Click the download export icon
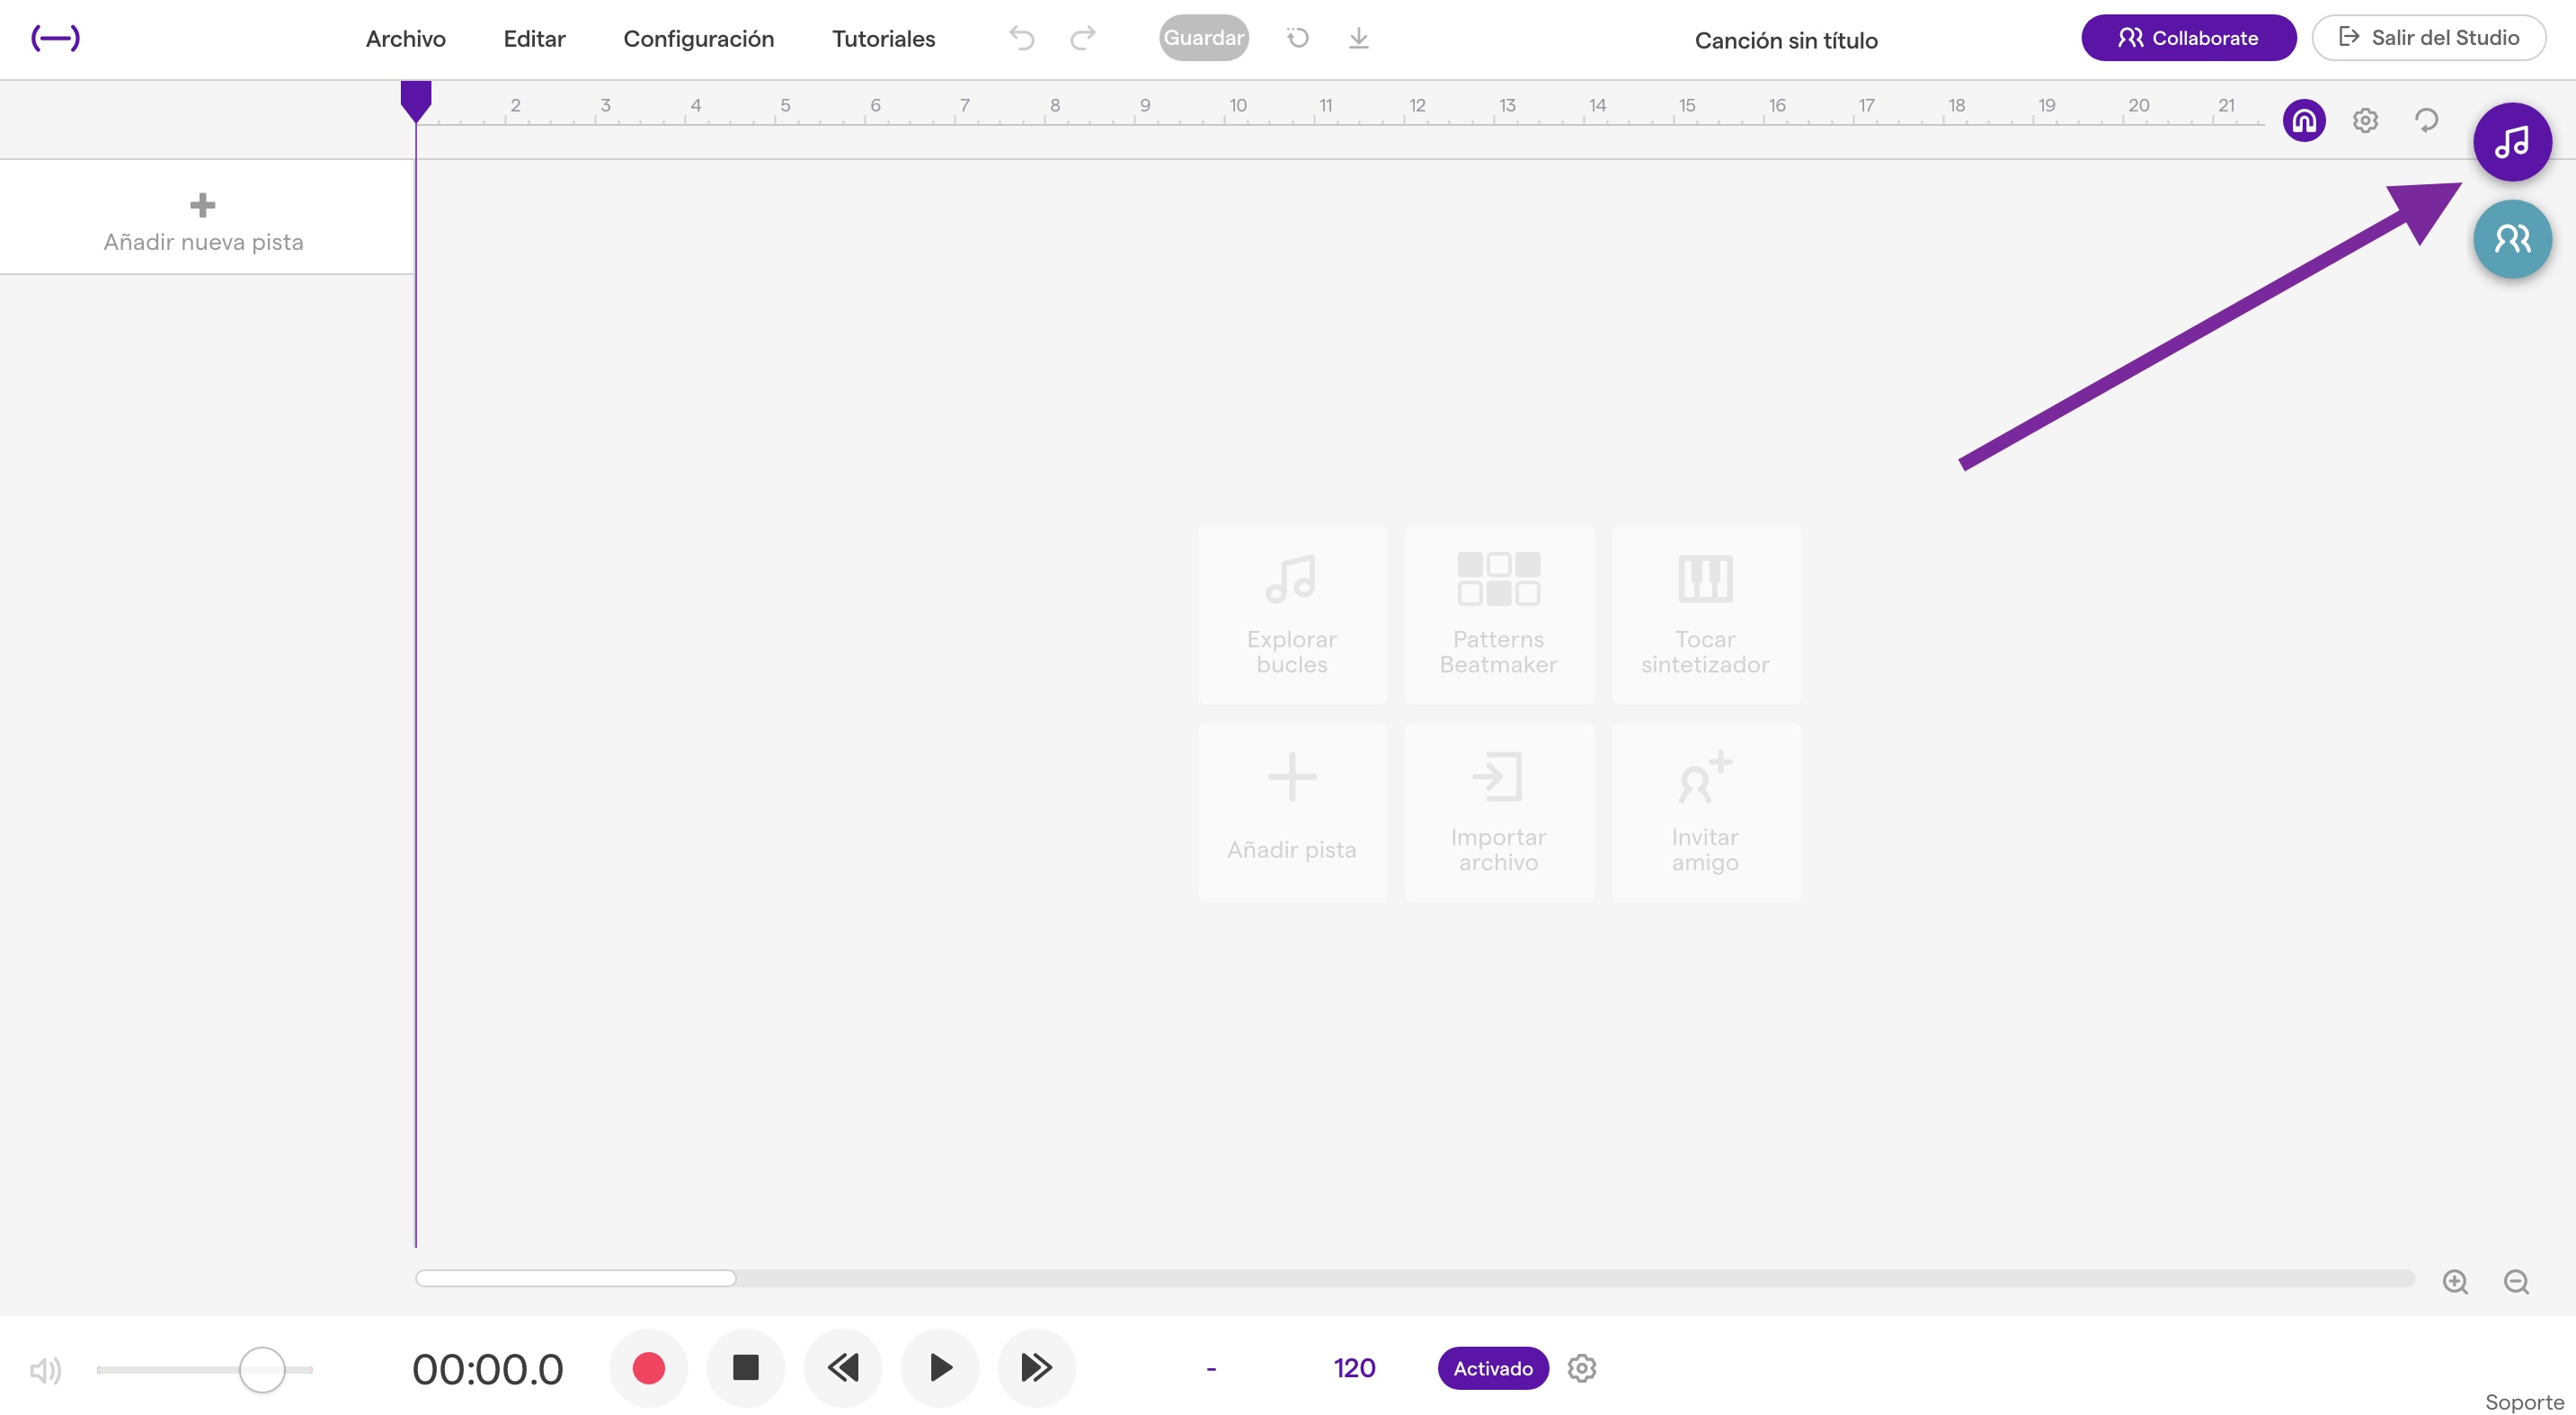This screenshot has width=2576, height=1415. 1358,38
